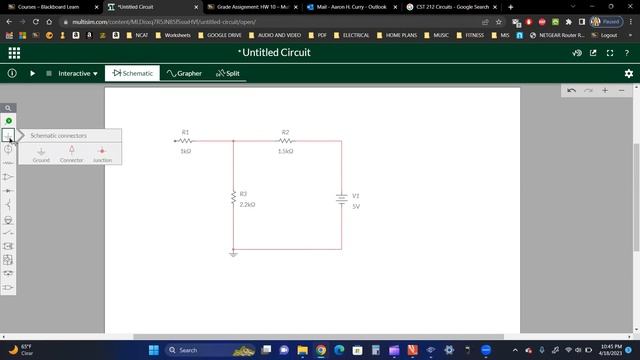Click the Paused profile button
Viewport: 640px width, 360px height.
[606, 22]
